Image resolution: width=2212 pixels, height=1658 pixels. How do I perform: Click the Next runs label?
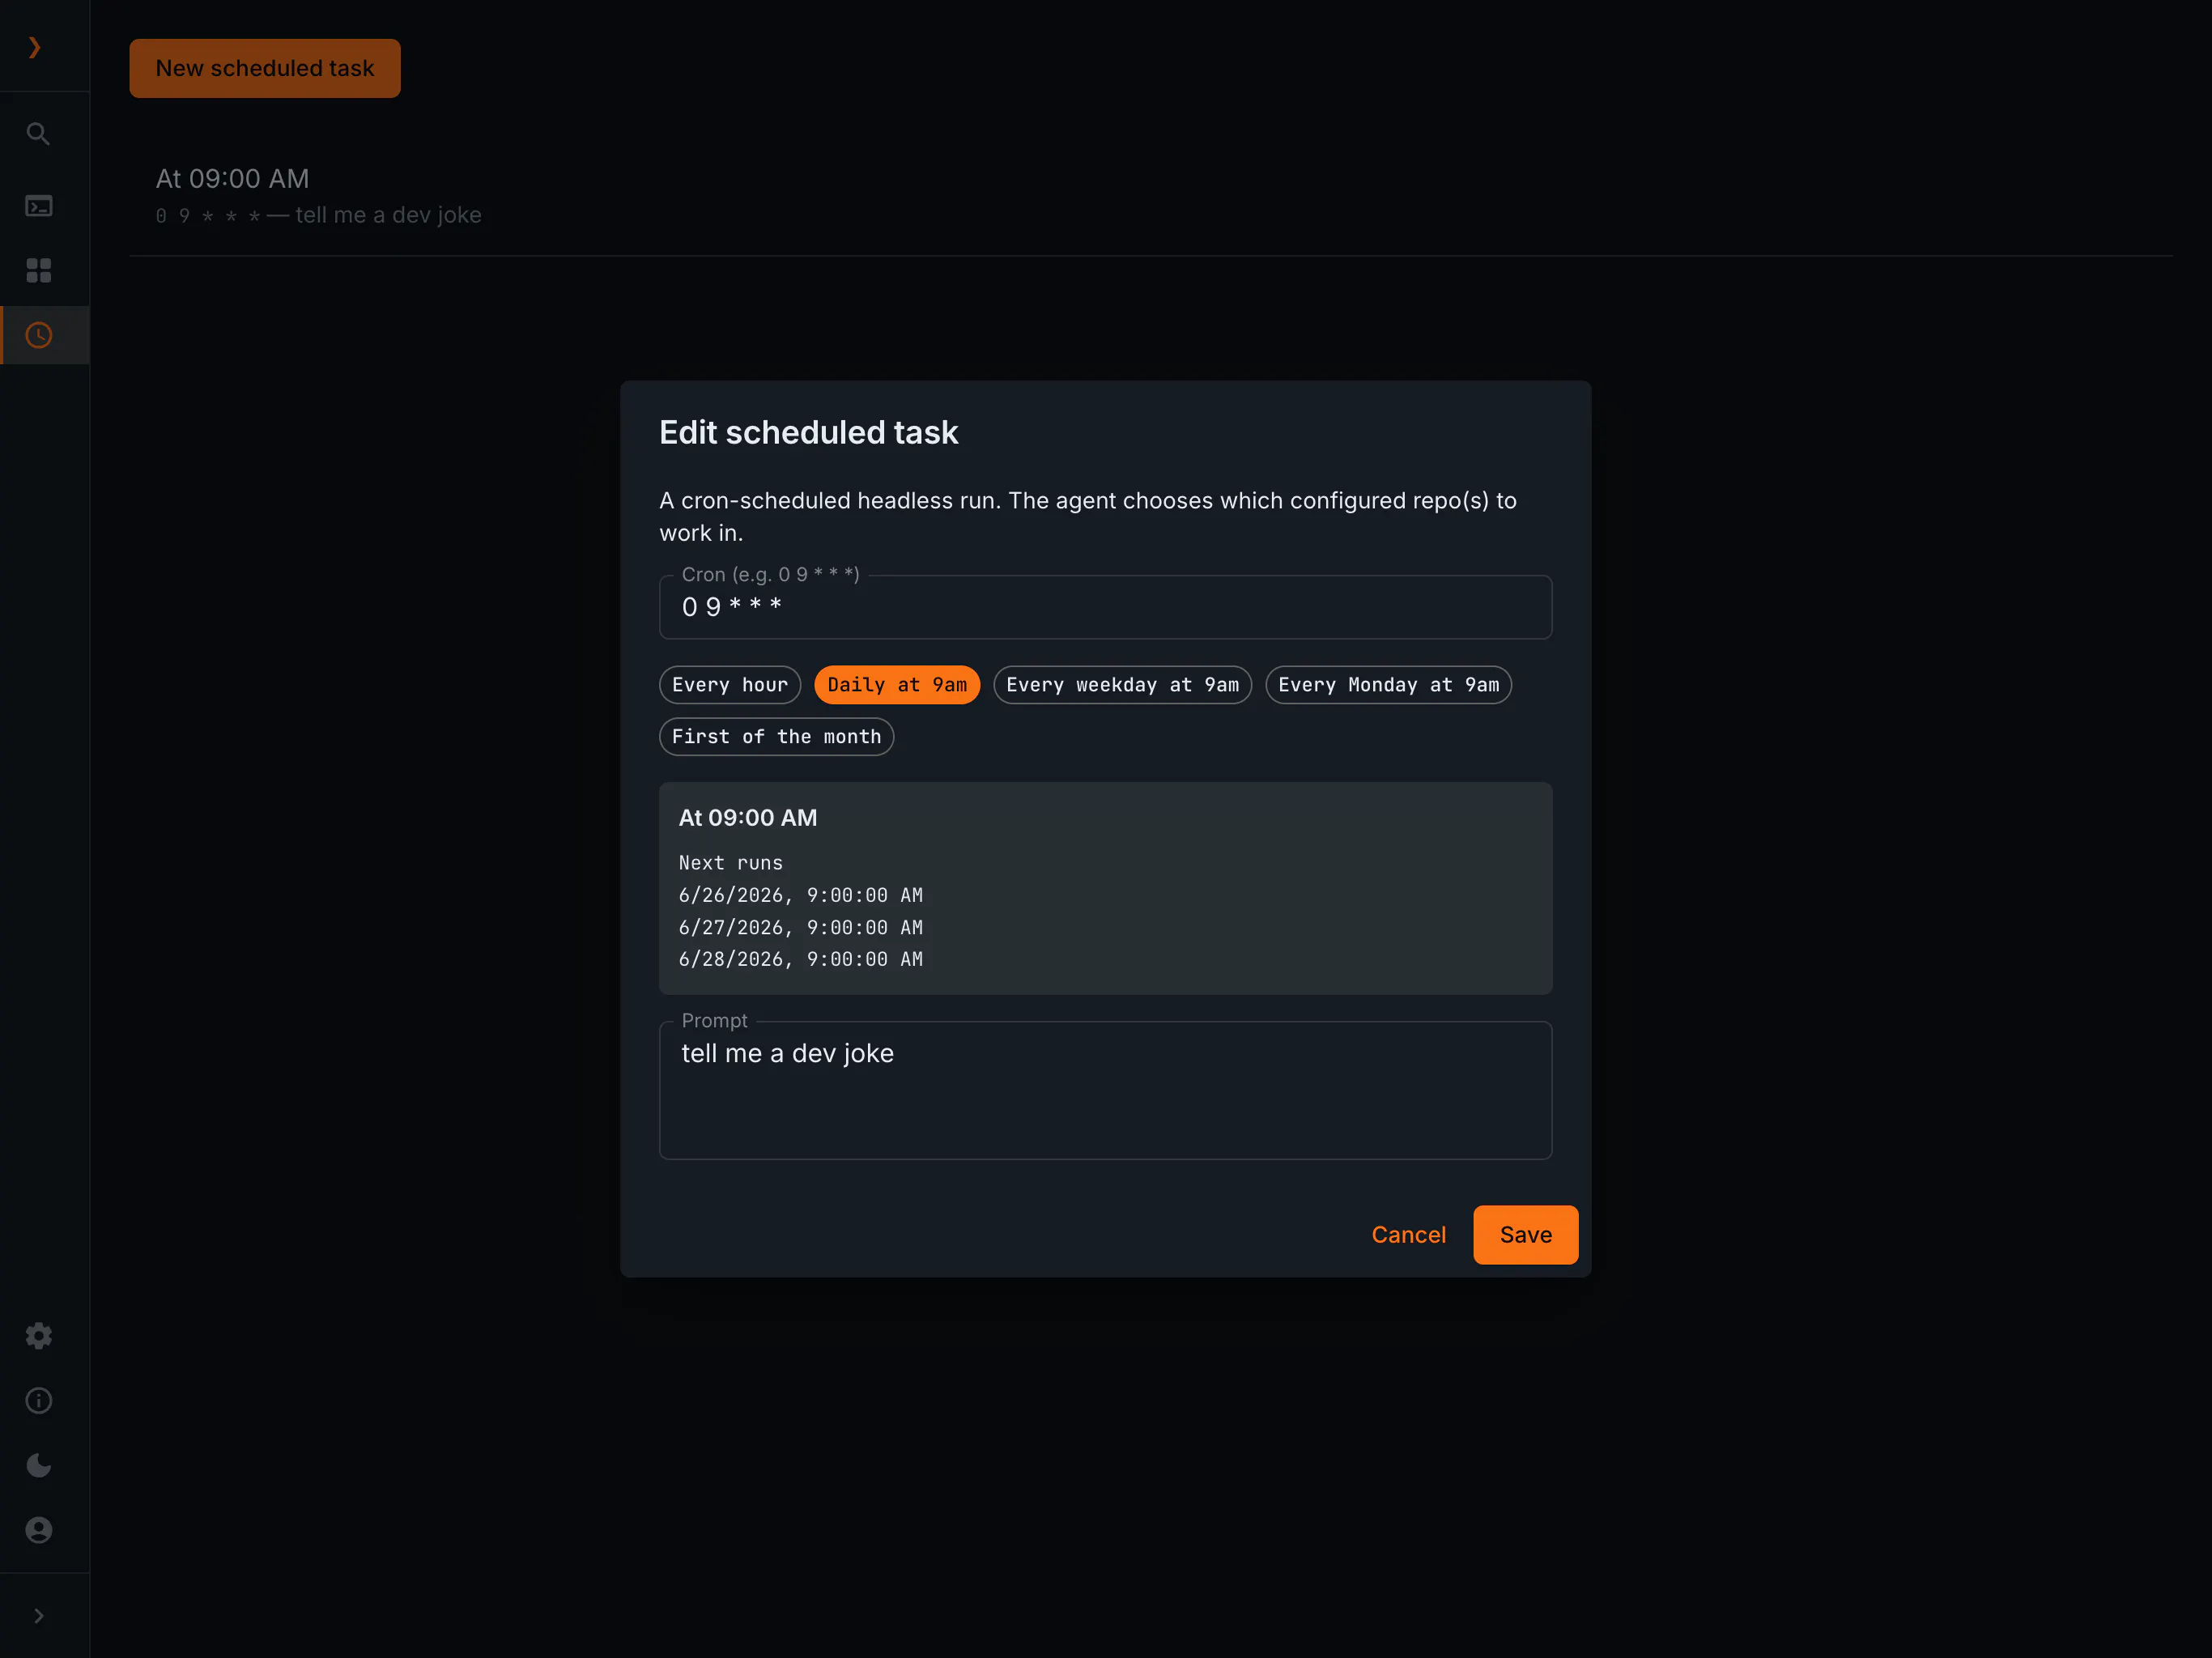pos(731,863)
